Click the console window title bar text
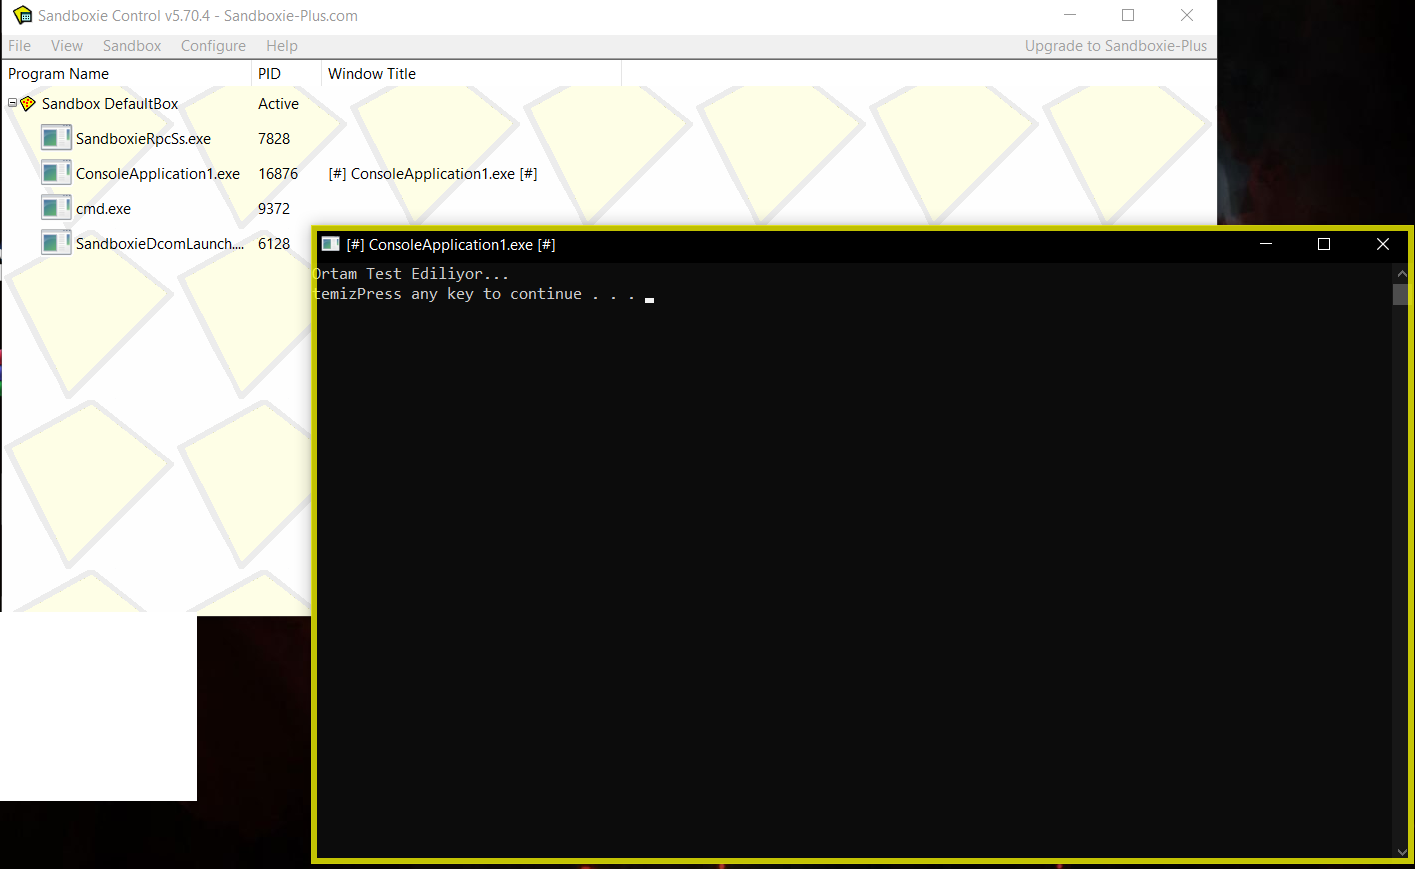The width and height of the screenshot is (1415, 869). [x=451, y=245]
